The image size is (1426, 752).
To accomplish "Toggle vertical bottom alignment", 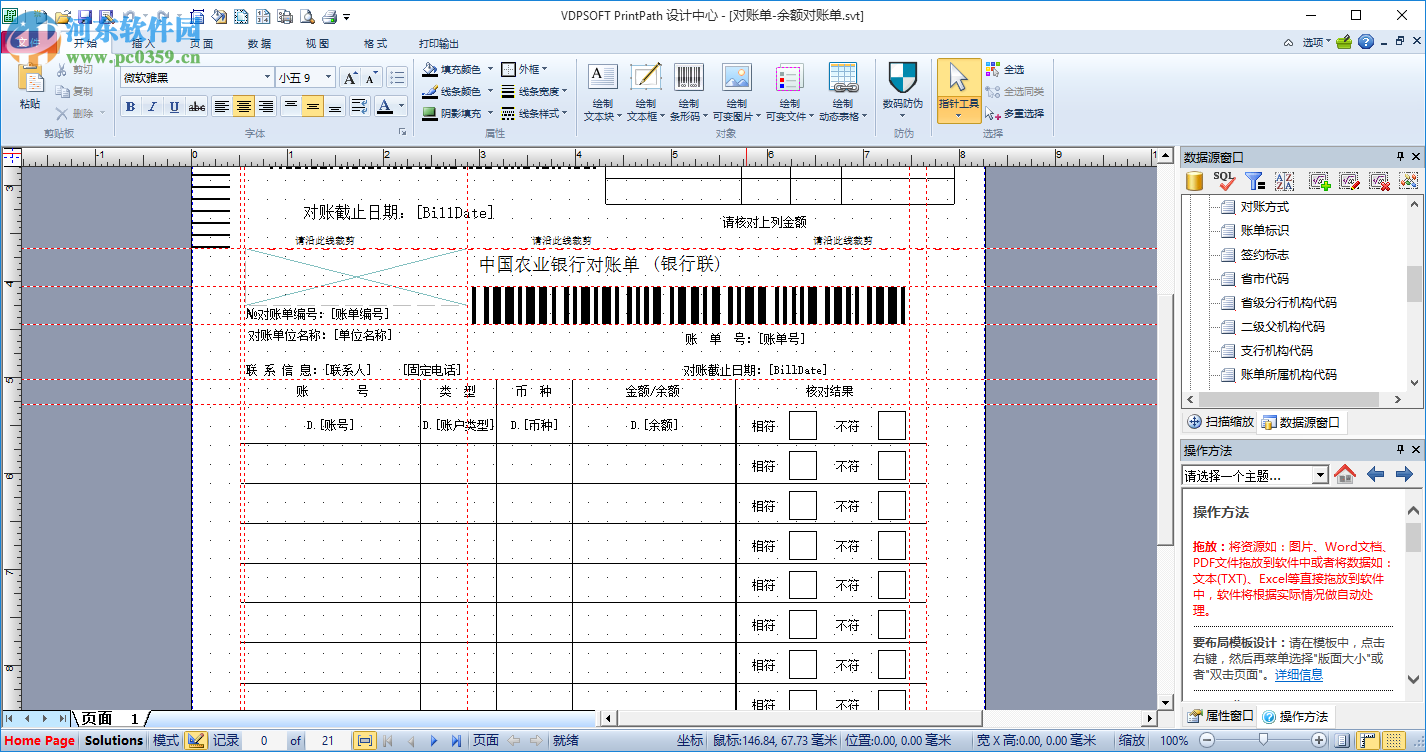I will [x=335, y=107].
